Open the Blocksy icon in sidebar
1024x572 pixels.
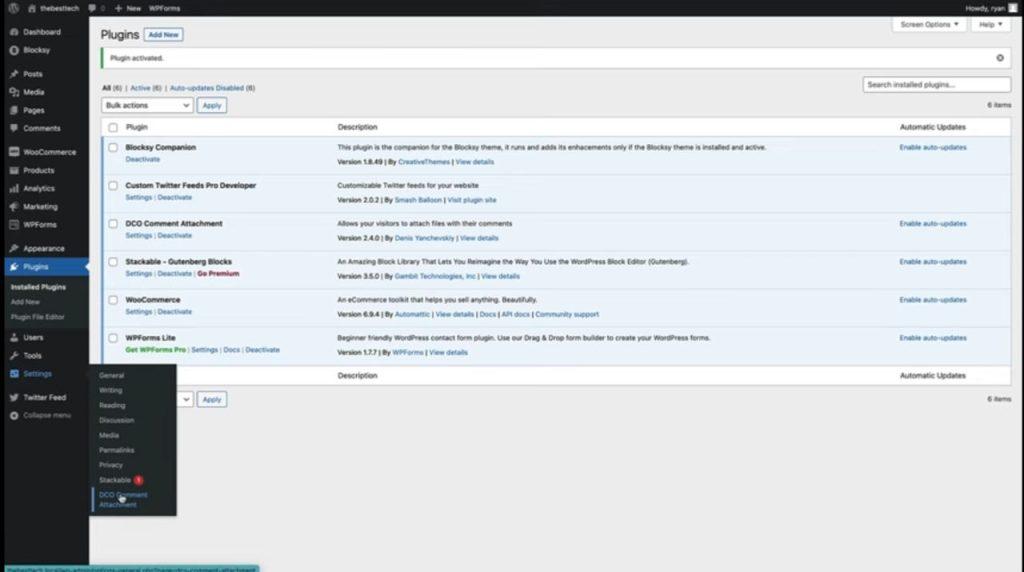coord(14,50)
